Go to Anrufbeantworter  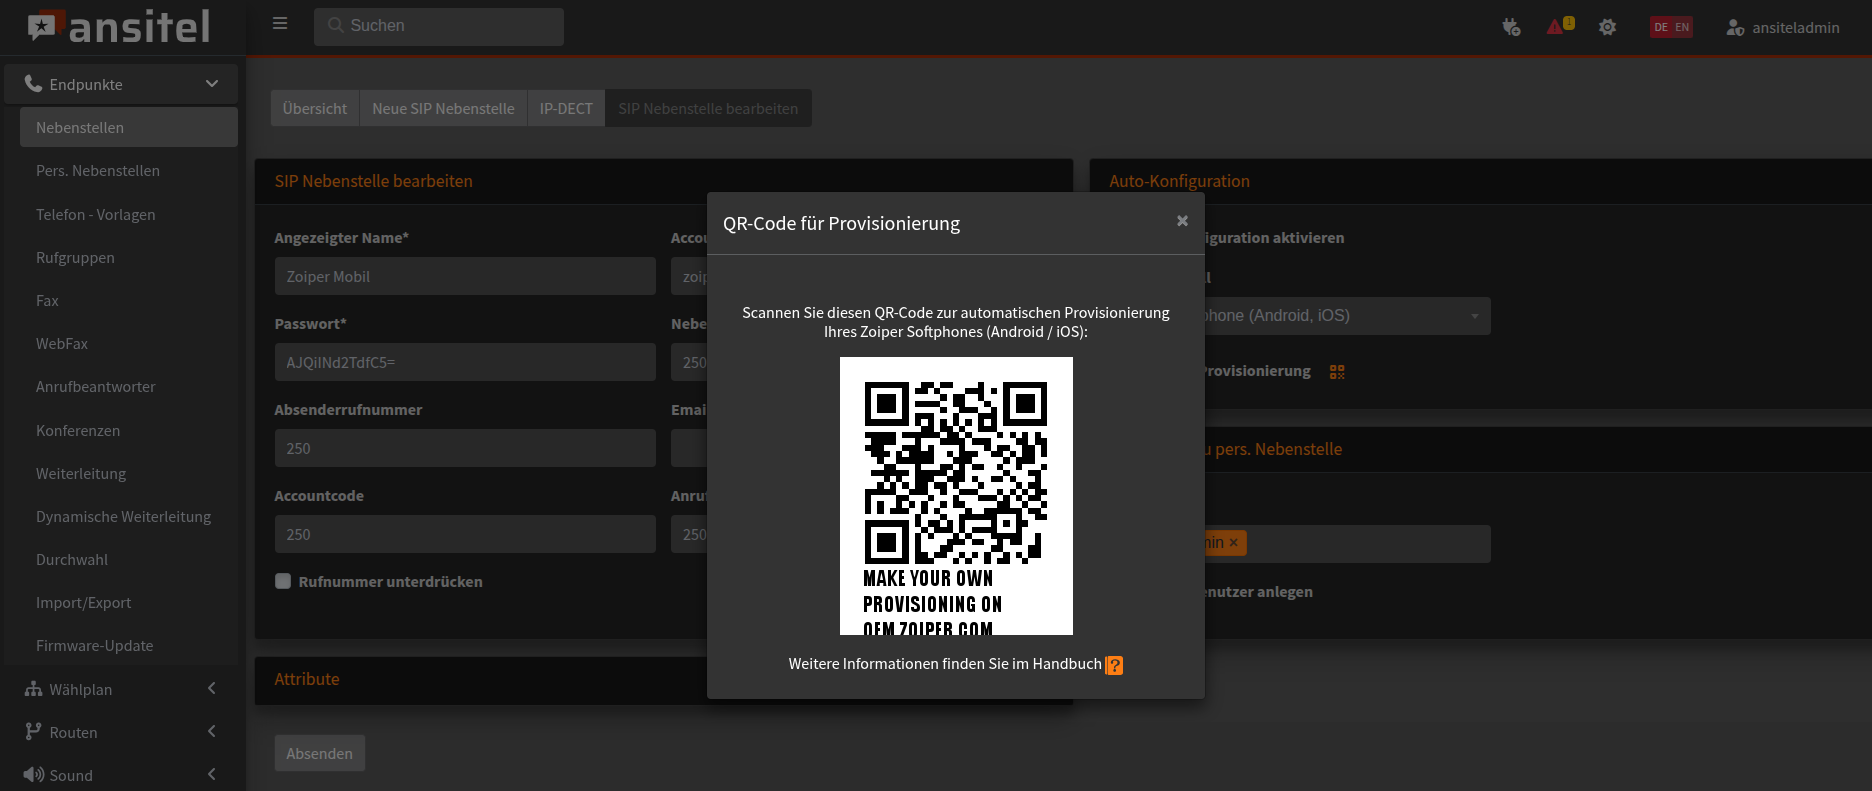coord(129,387)
